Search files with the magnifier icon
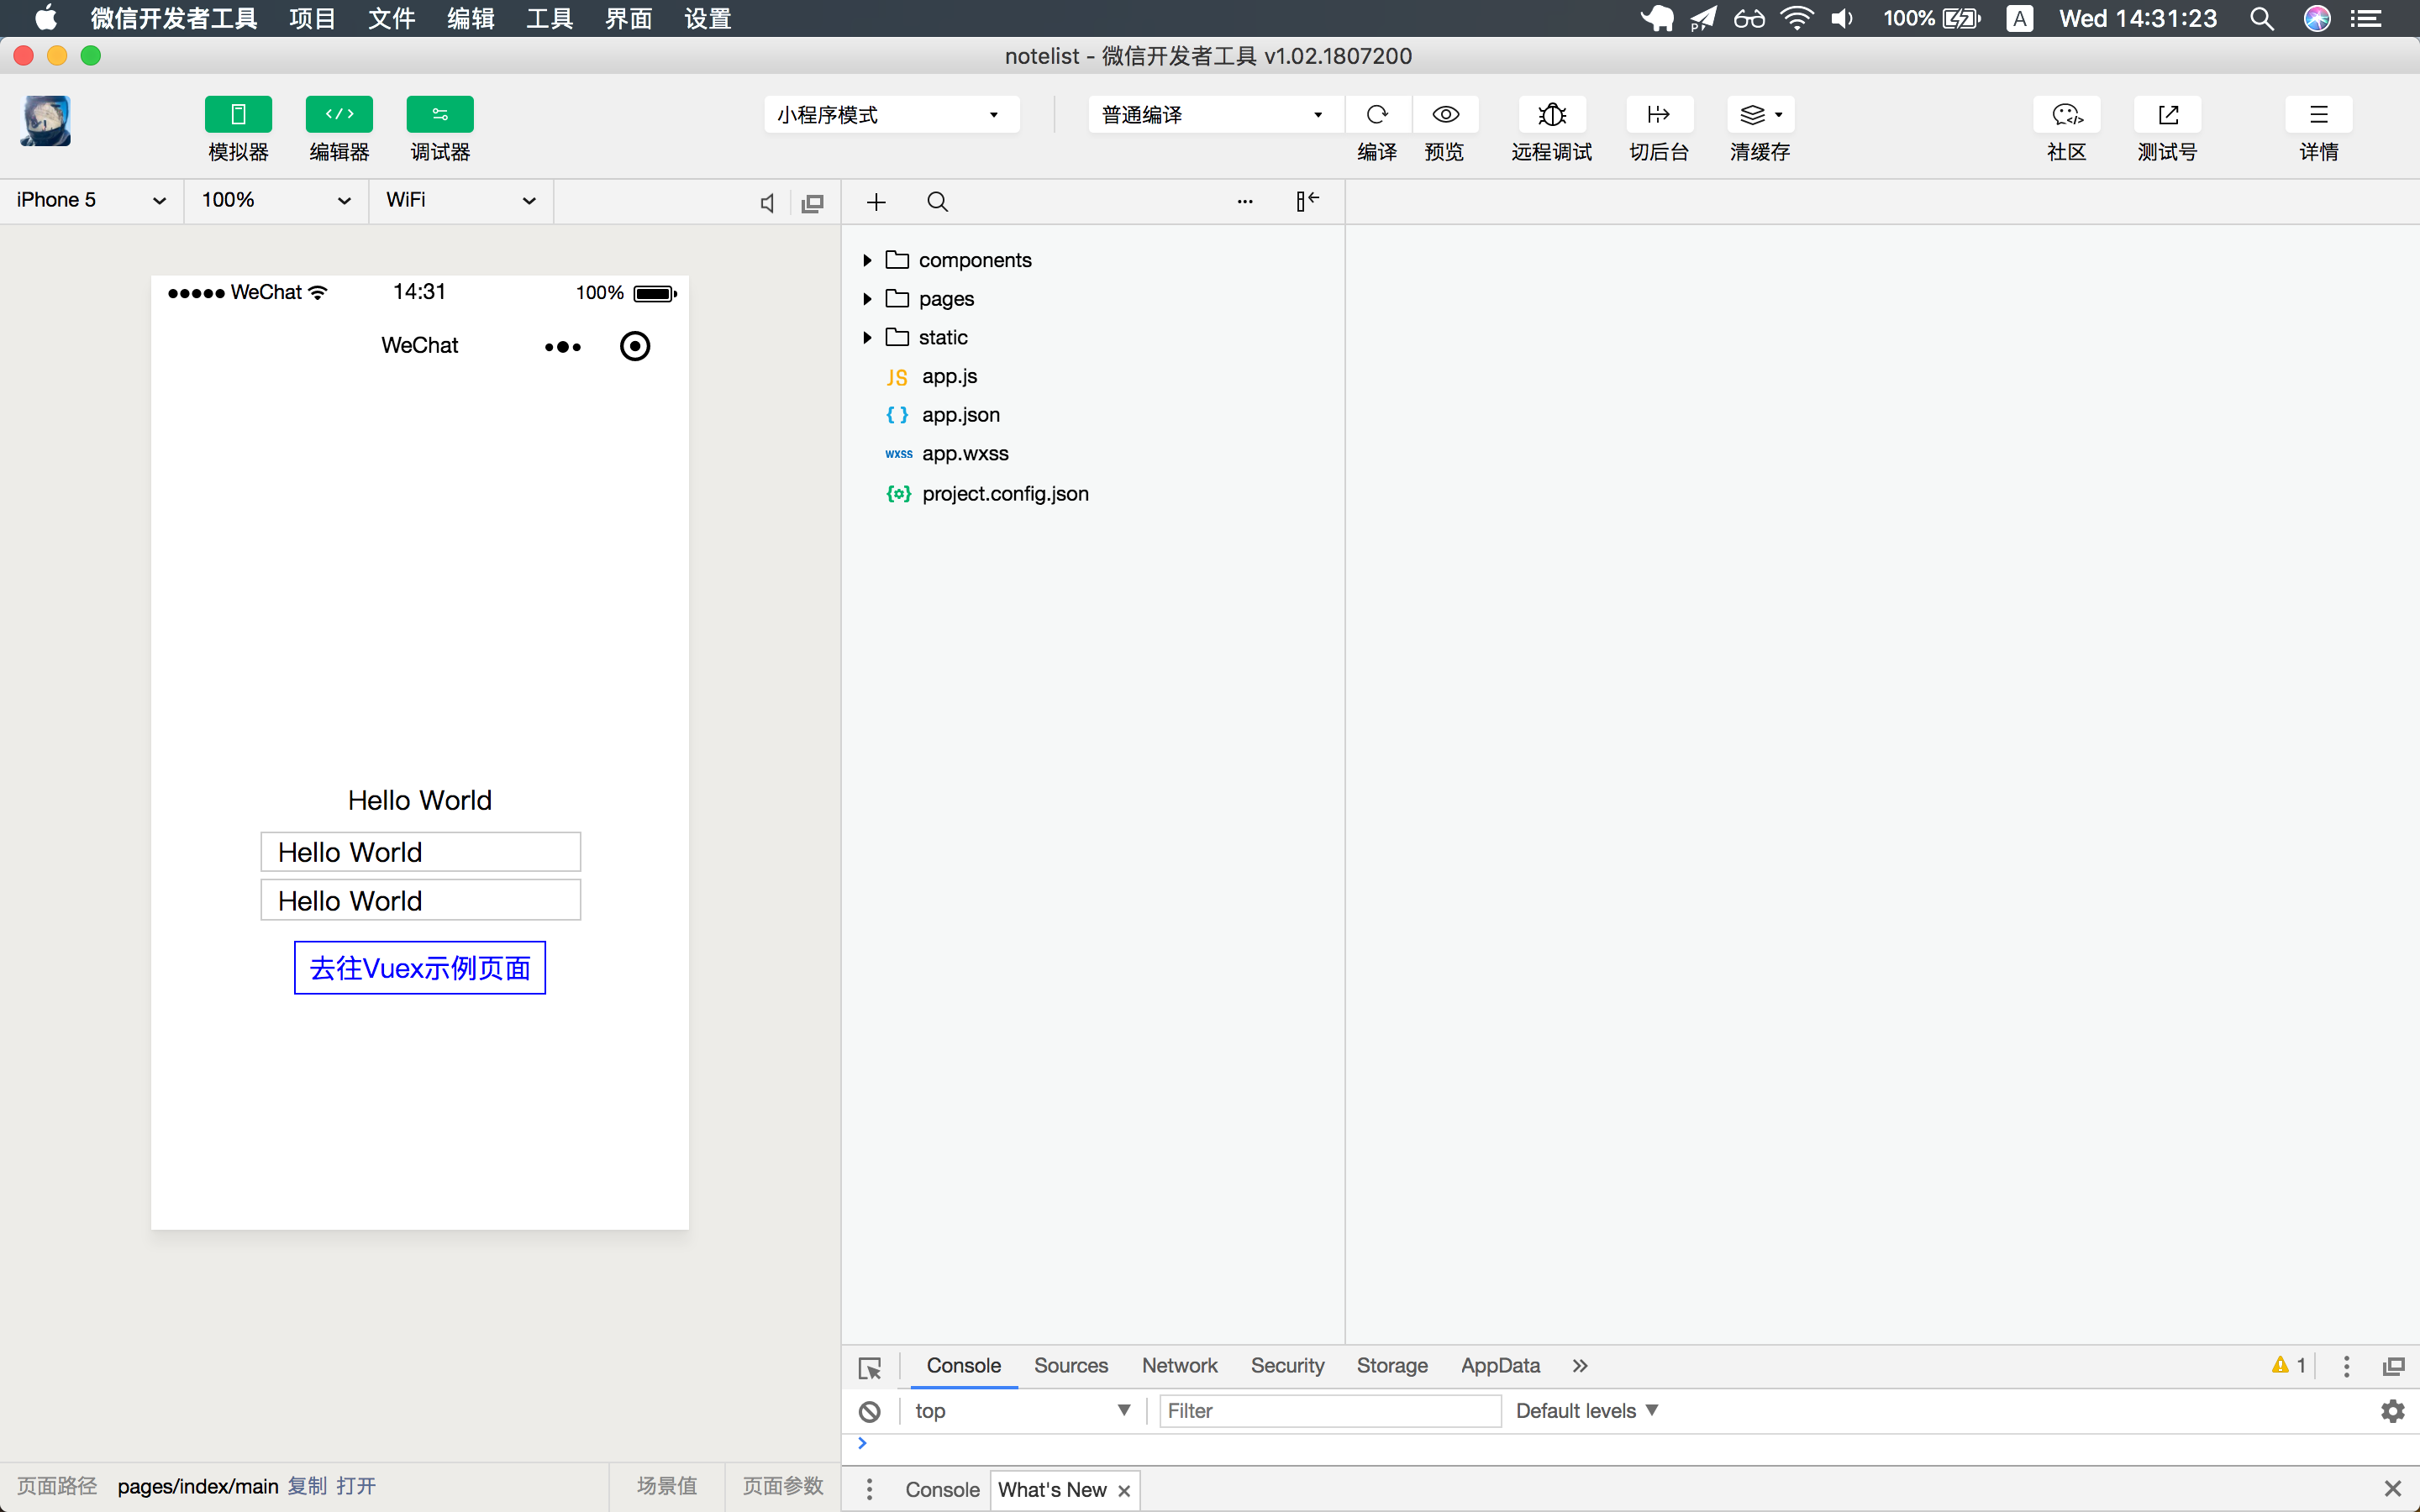Image resolution: width=2420 pixels, height=1512 pixels. [937, 202]
